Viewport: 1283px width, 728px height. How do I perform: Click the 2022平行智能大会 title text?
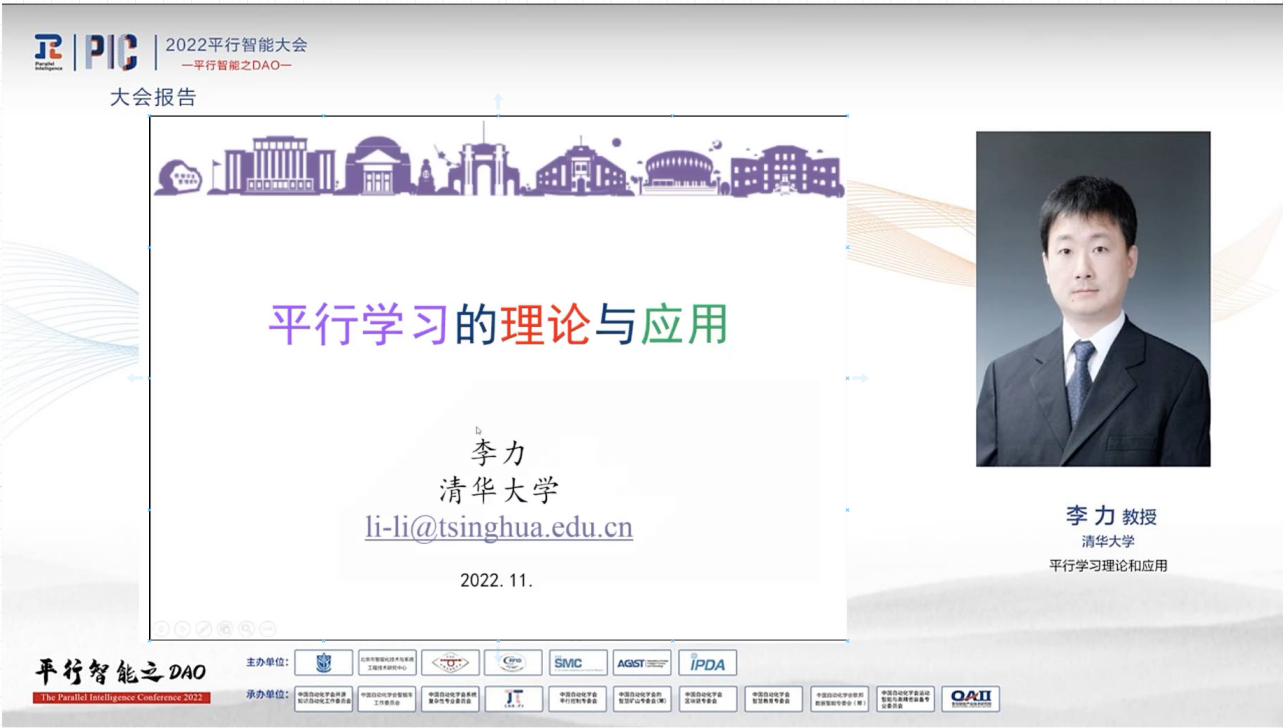pyautogui.click(x=236, y=45)
